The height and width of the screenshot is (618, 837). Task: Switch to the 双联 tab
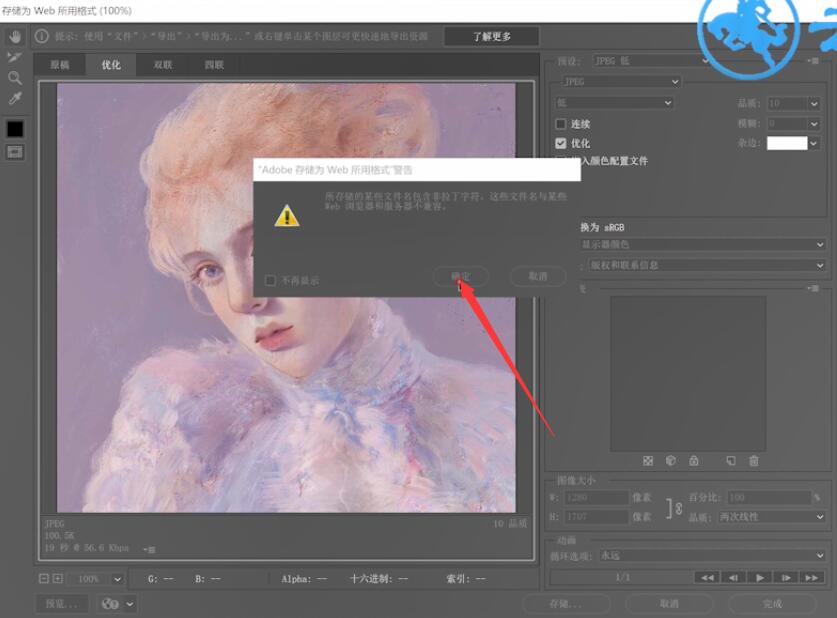point(163,65)
